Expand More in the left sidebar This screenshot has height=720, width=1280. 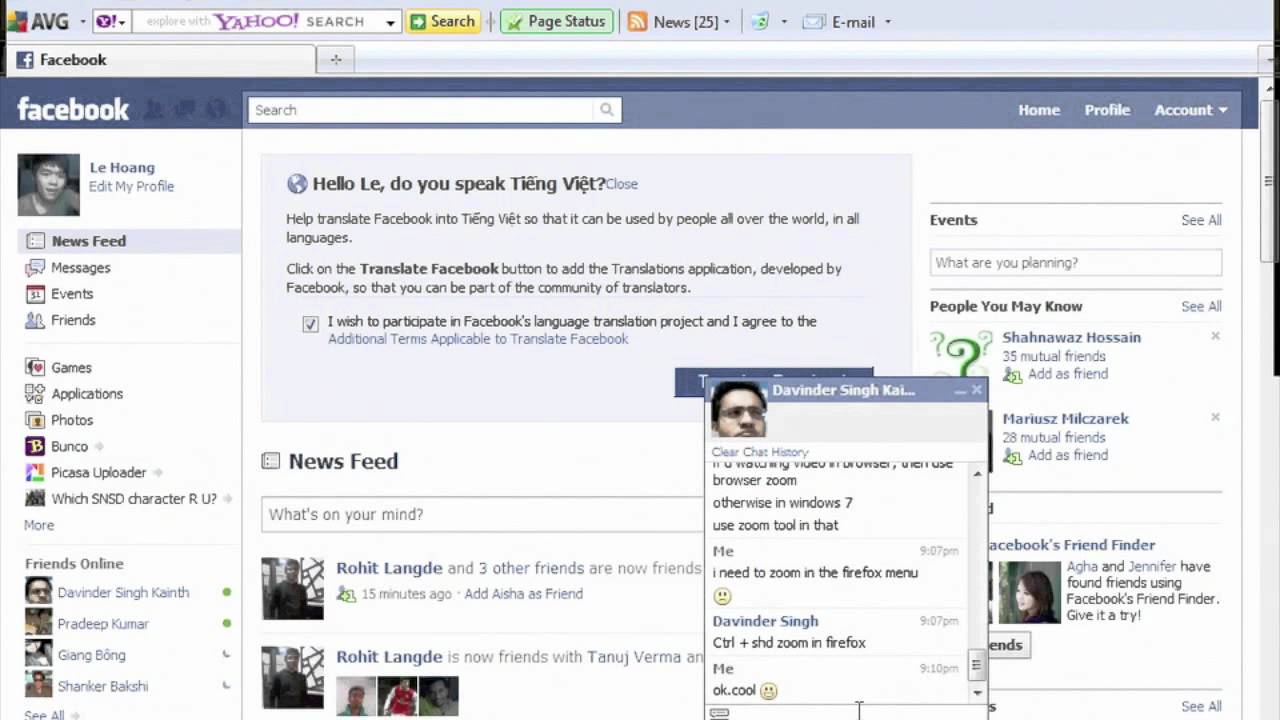pos(39,525)
